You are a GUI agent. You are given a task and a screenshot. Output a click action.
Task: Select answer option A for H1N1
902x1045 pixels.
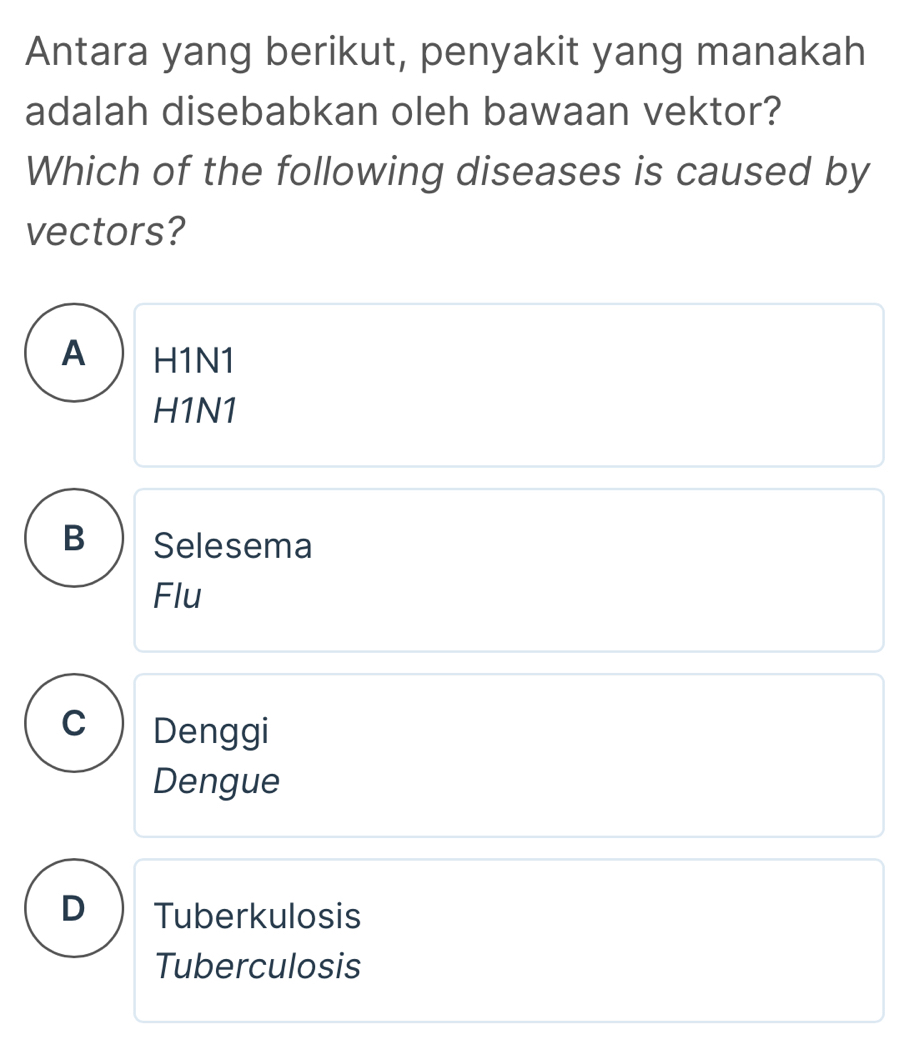509,383
